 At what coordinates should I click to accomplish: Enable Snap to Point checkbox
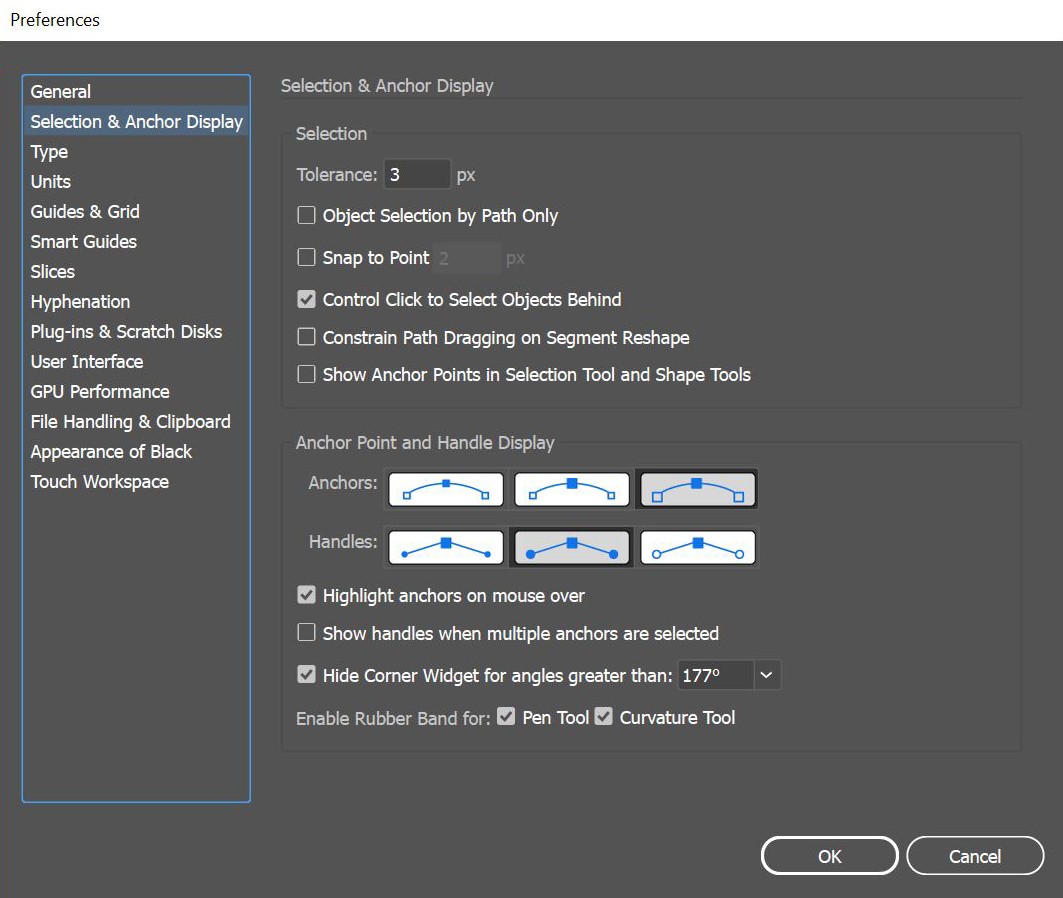click(306, 258)
